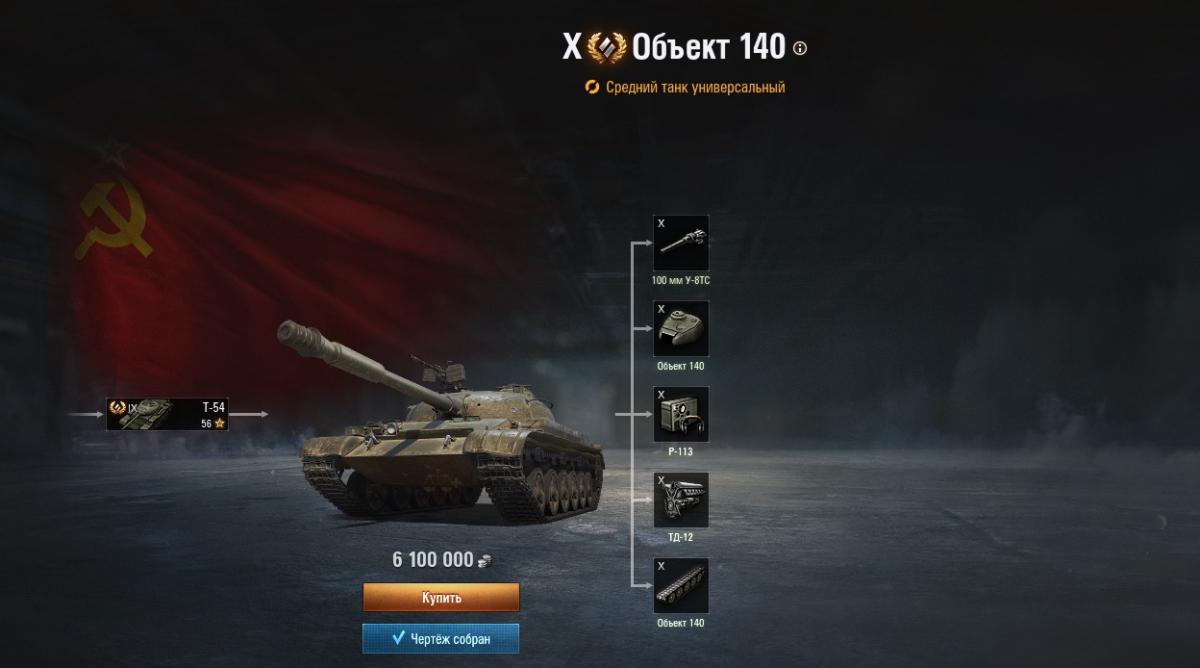
Task: Click the Средний танк универсальный label
Action: pos(695,87)
